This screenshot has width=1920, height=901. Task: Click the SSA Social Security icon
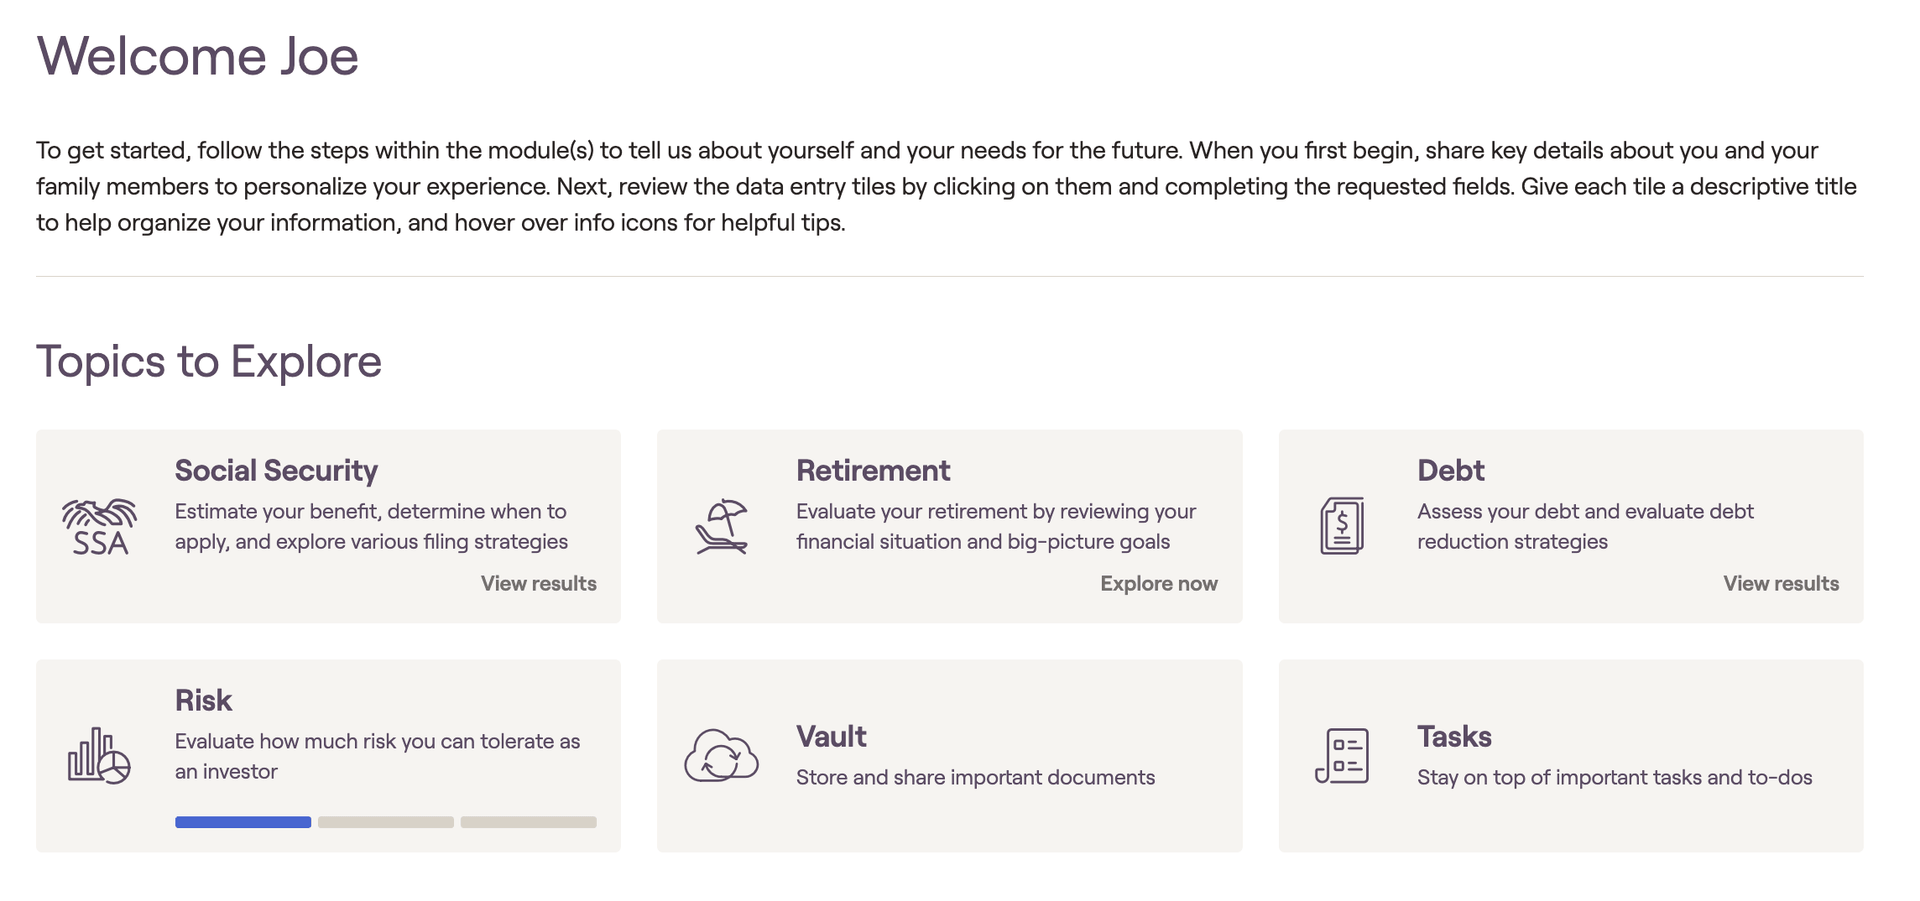99,527
